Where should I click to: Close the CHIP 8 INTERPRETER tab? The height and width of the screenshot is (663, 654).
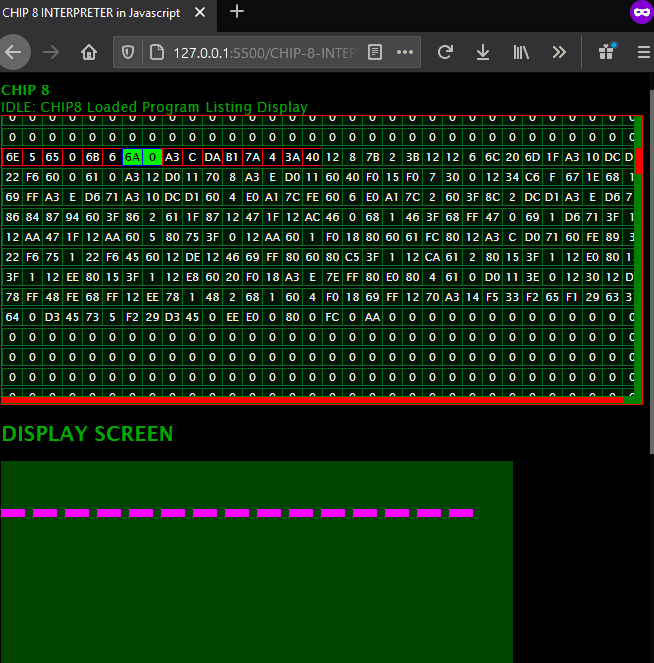click(200, 13)
